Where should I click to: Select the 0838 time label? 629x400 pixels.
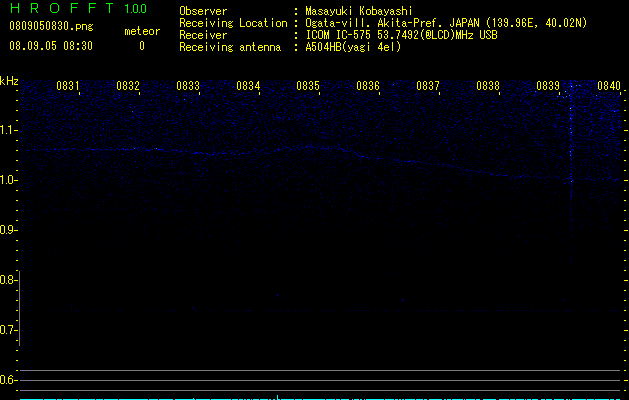coord(488,86)
